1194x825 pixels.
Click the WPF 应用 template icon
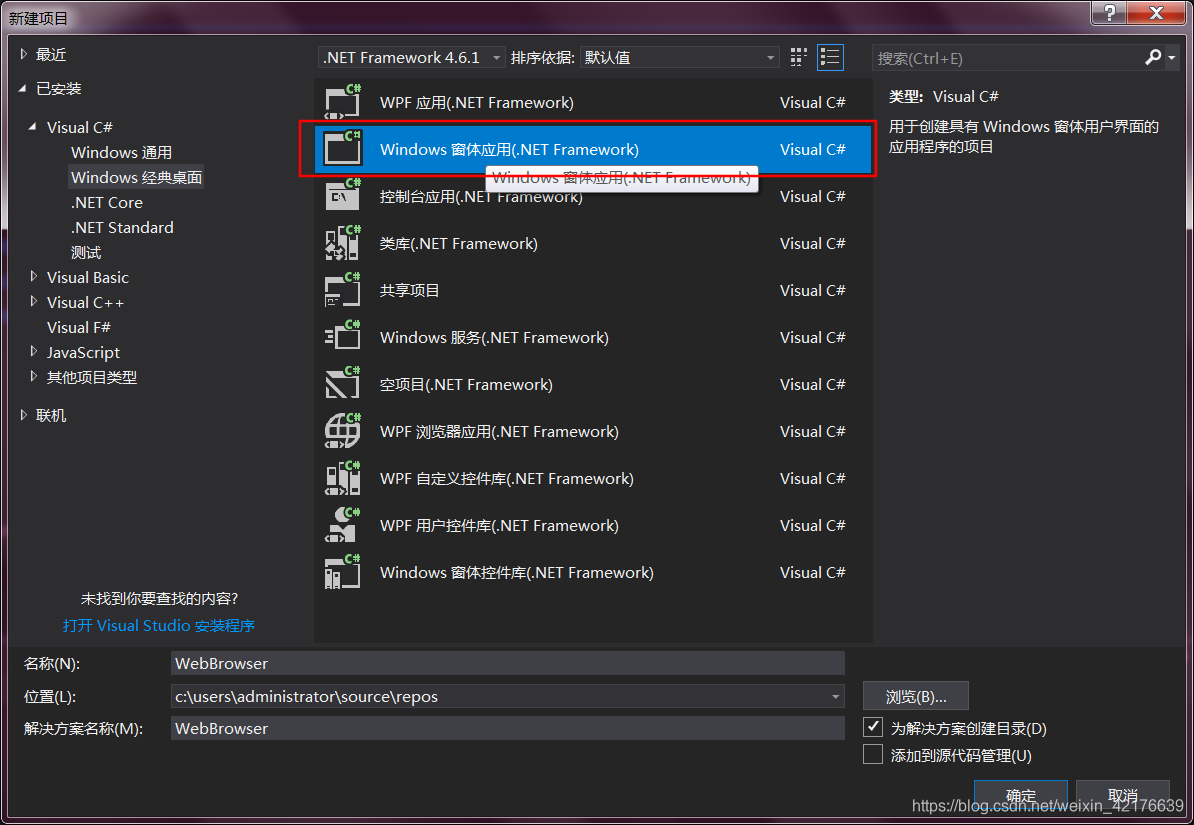point(343,102)
